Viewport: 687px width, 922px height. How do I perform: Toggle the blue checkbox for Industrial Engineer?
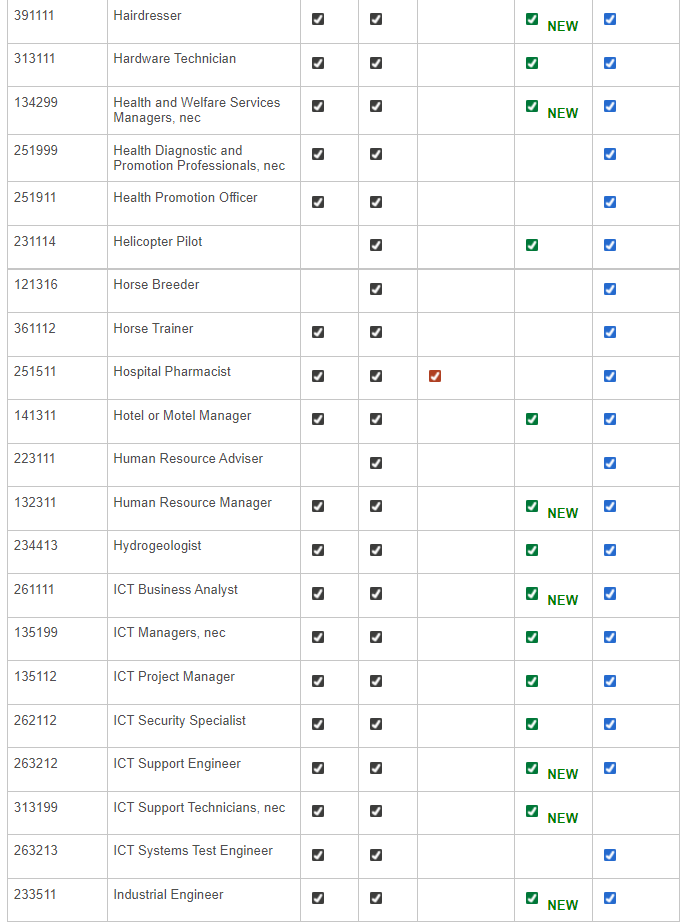tap(610, 898)
